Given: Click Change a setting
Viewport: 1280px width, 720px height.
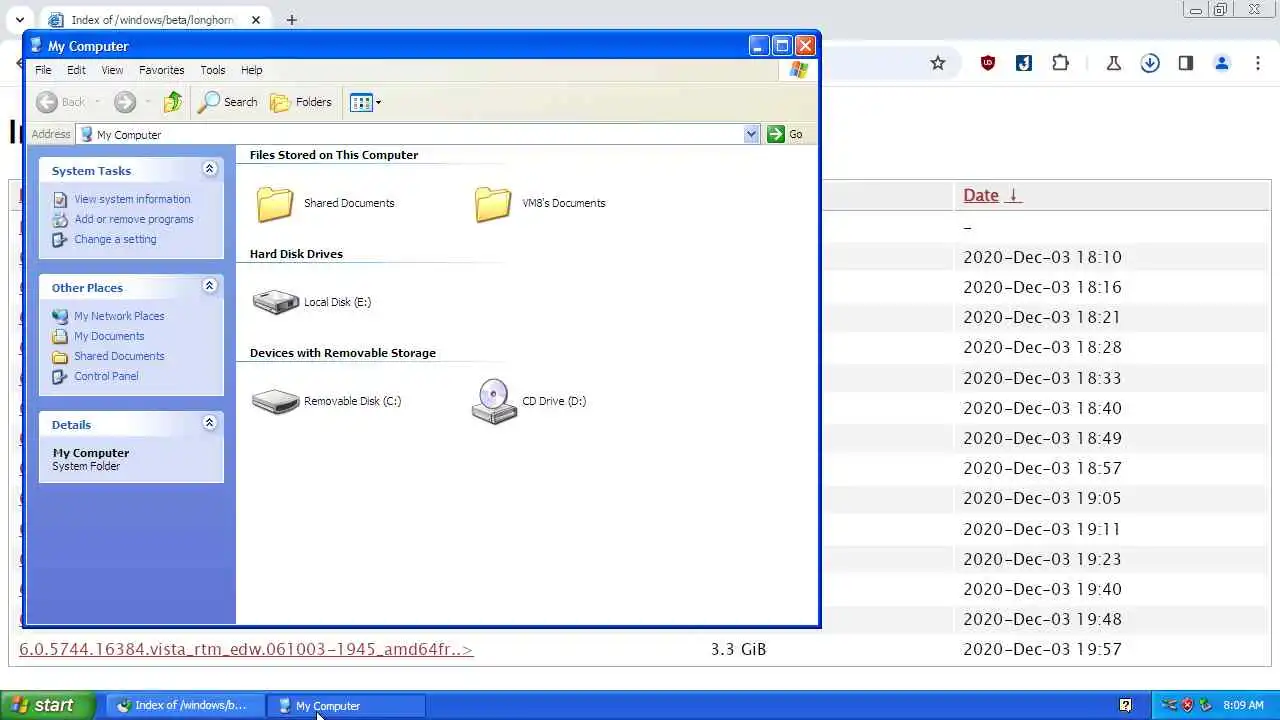Looking at the screenshot, I should (115, 239).
